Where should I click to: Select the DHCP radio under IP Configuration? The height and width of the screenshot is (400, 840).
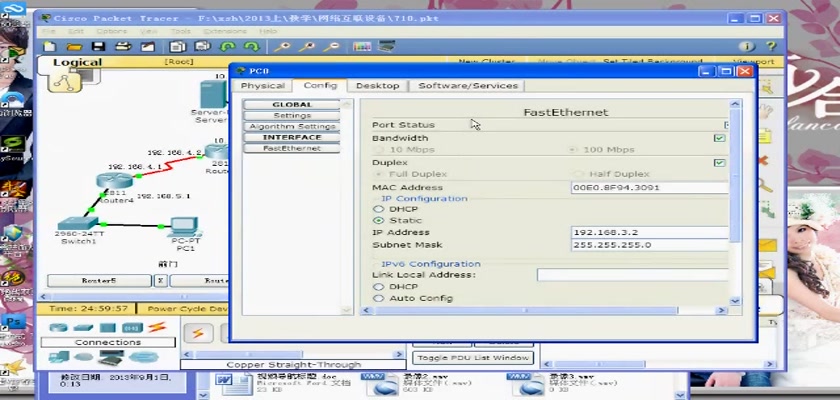point(378,209)
